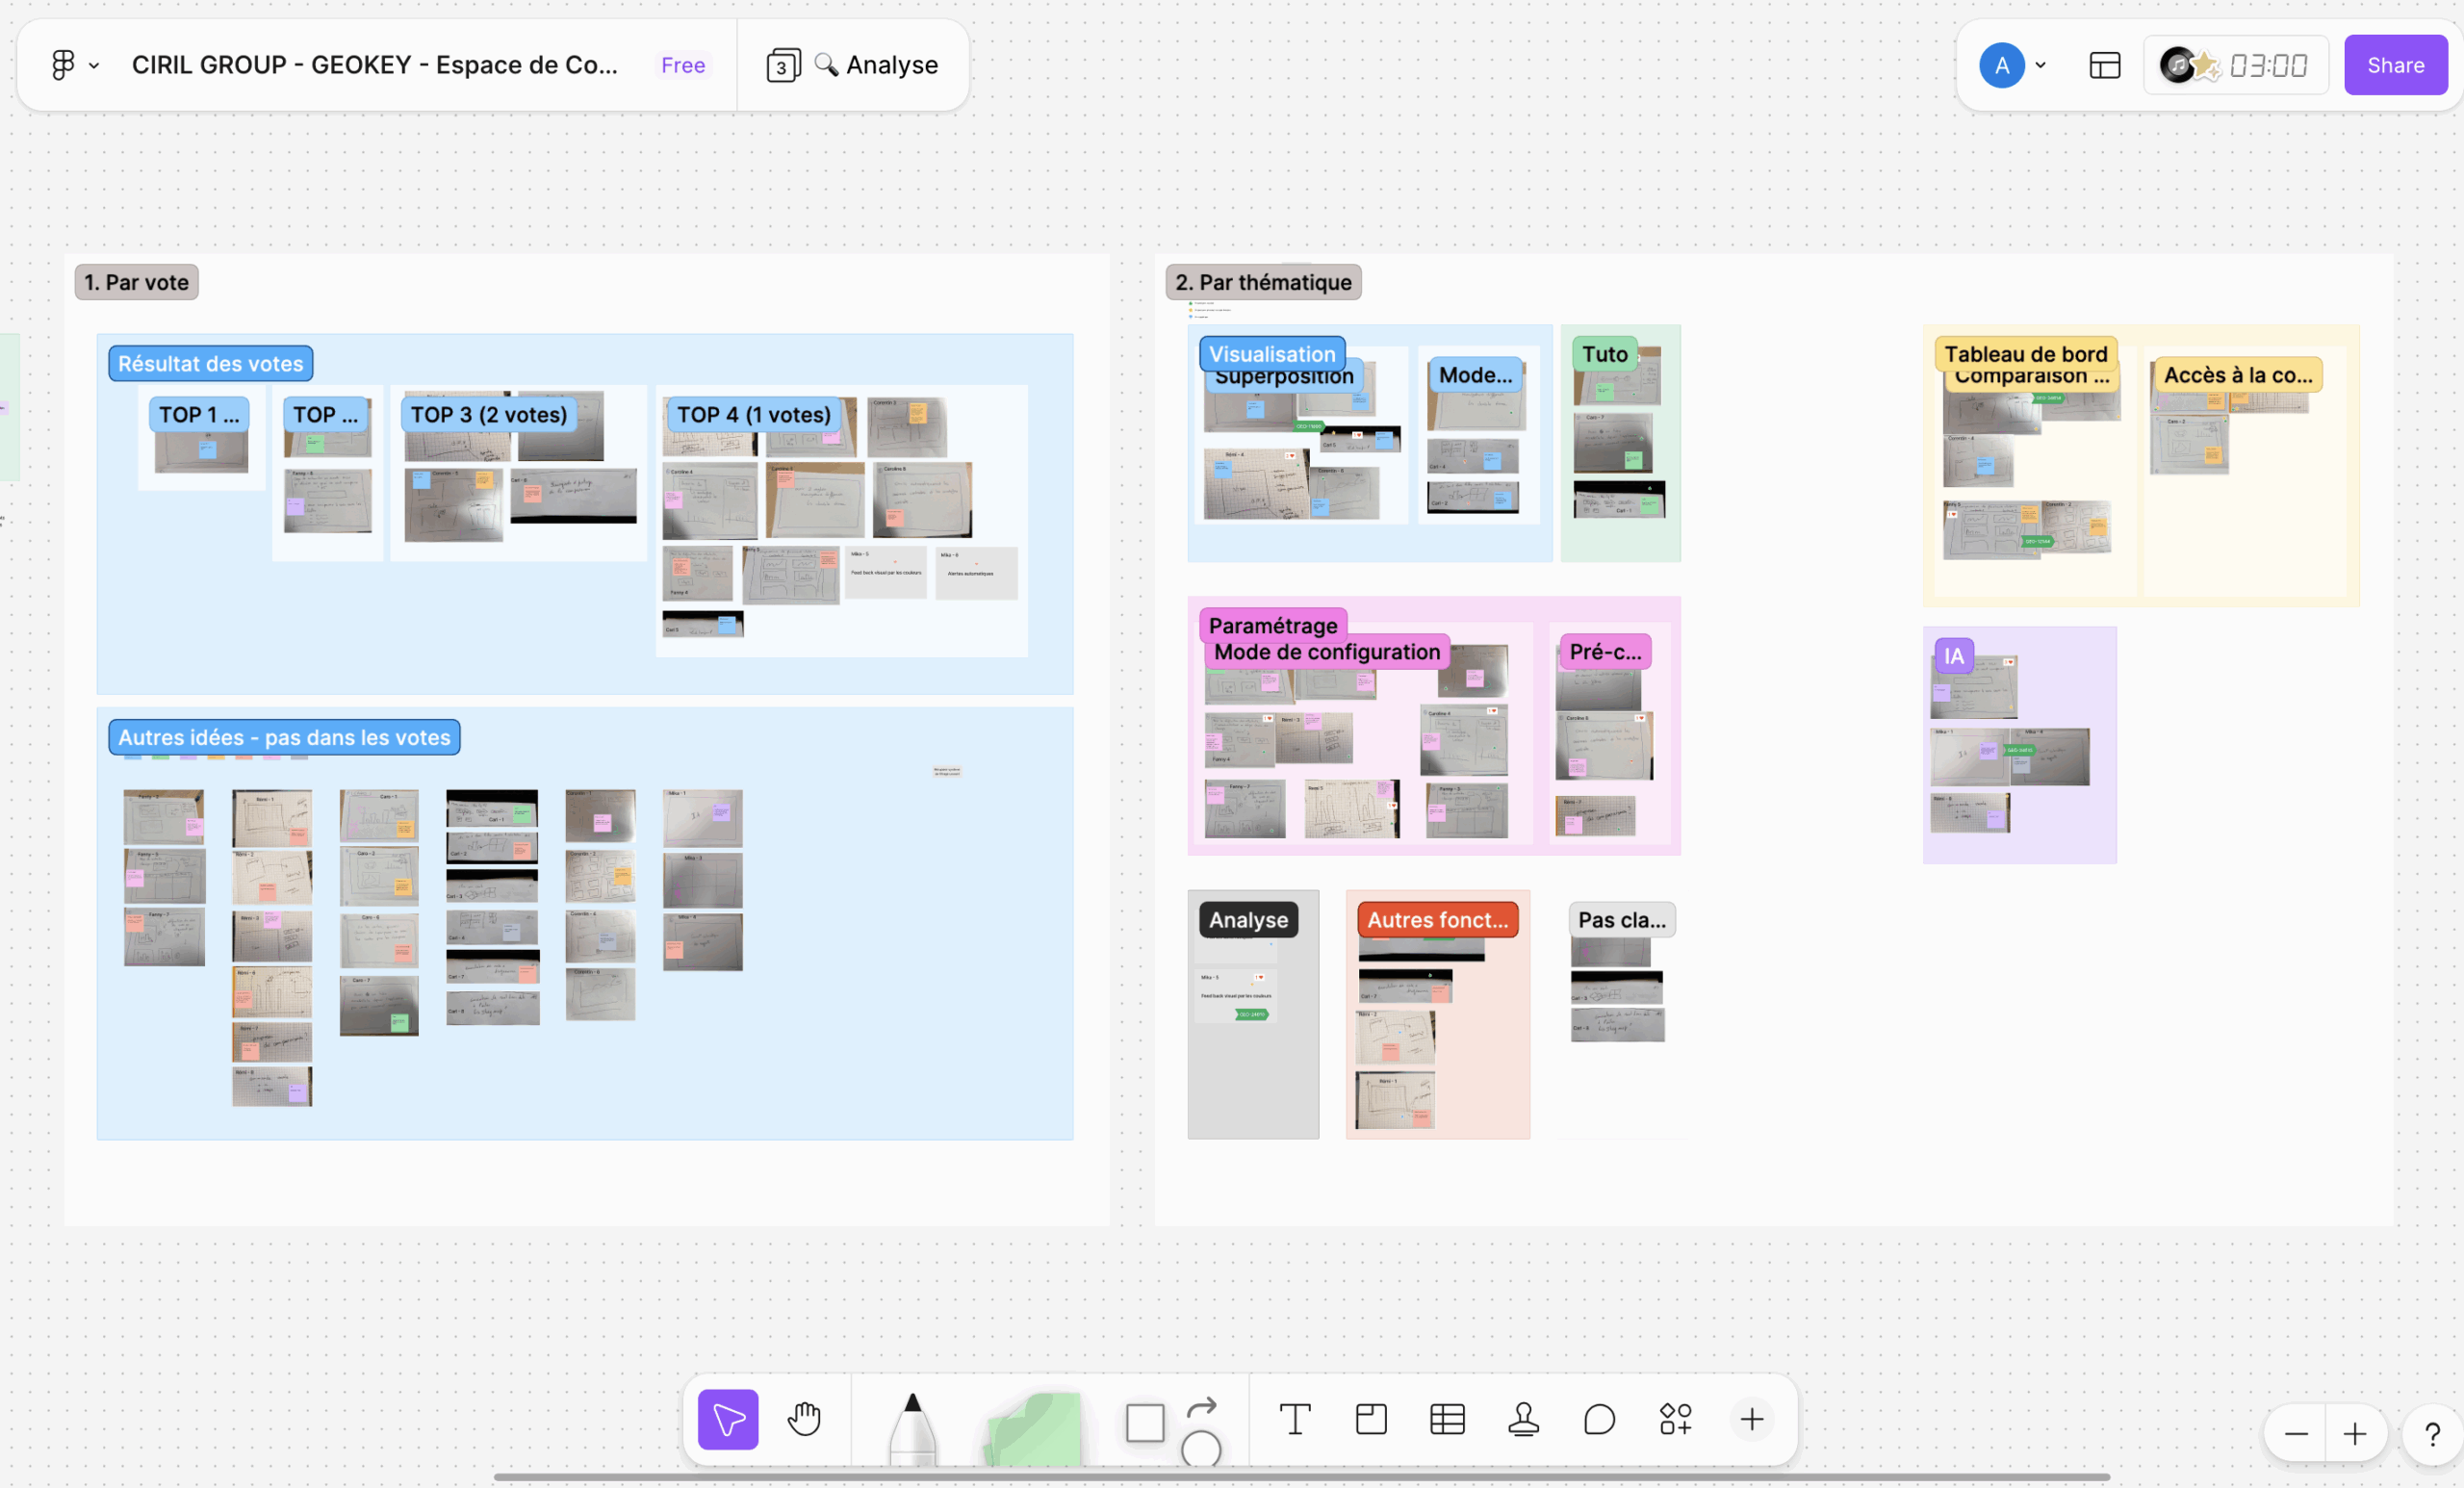Zoom out with the minus button

point(2296,1434)
